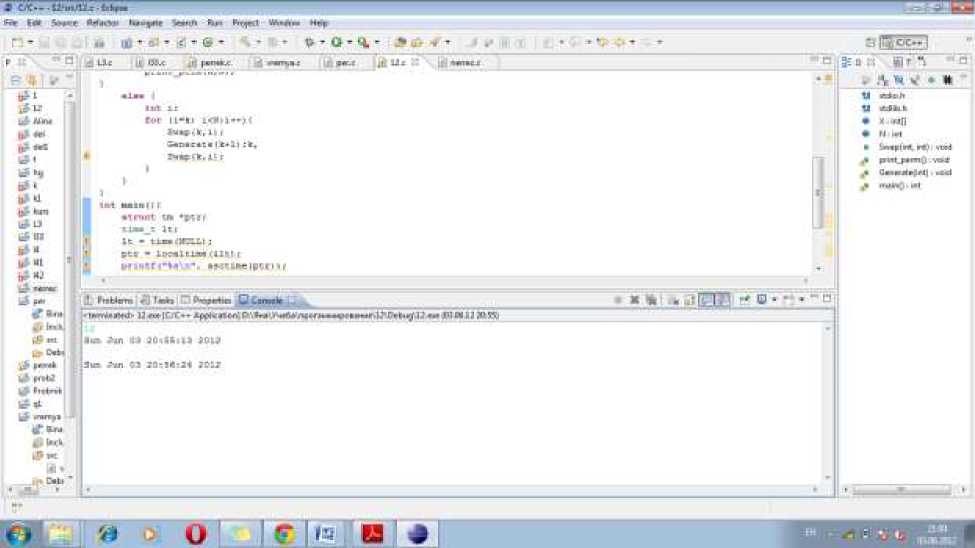Select project 'kurs' in Project Explorer
Screen dimensions: 975x548
(34, 211)
